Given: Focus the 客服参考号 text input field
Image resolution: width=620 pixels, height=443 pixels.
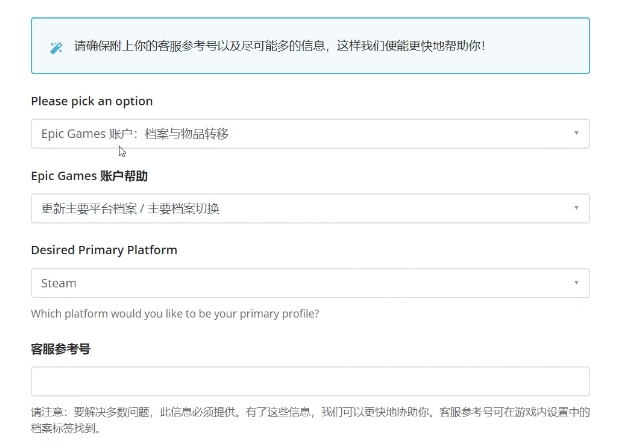Looking at the screenshot, I should point(310,381).
